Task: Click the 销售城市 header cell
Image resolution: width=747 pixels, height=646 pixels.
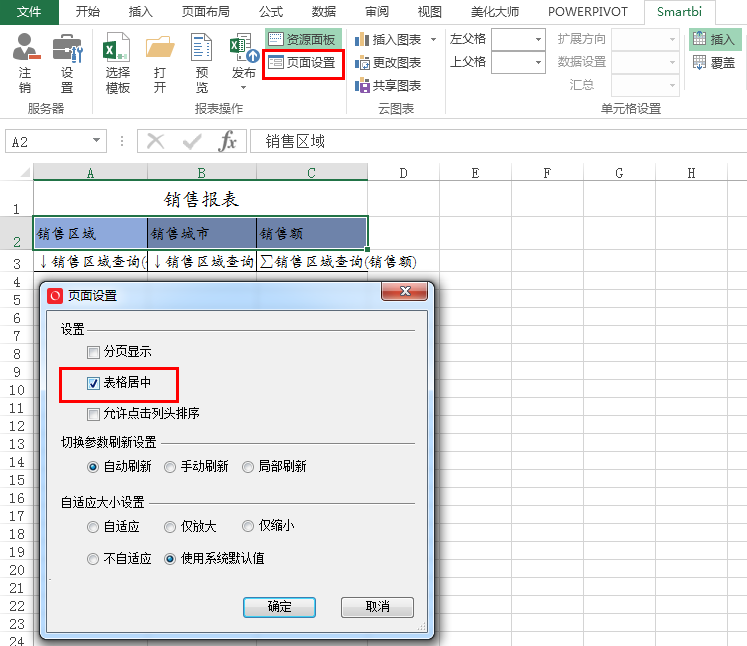Action: tap(202, 233)
